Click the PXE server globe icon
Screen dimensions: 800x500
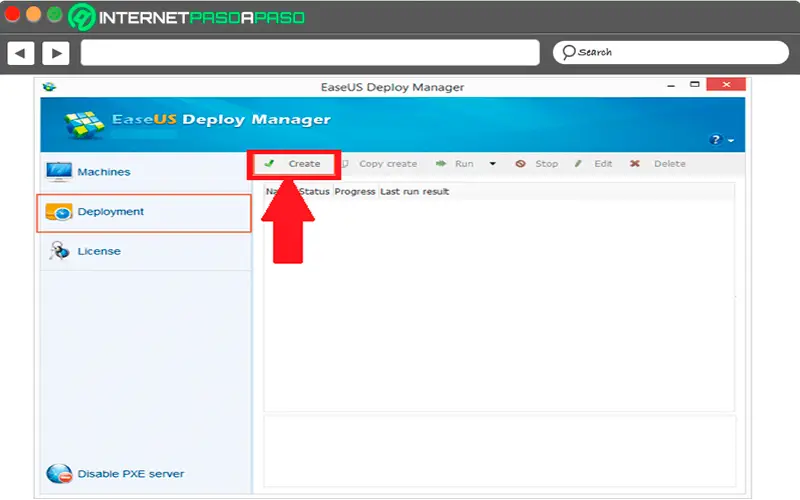[x=59, y=473]
